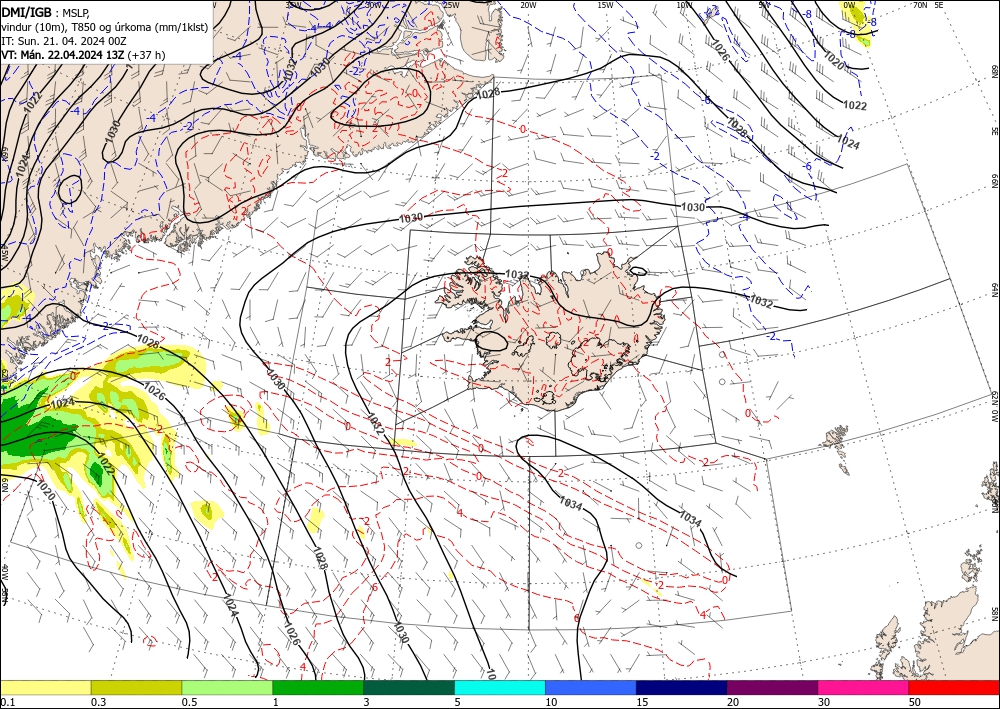Click the purple 20 mm legend swatch
This screenshot has width=1000, height=709.
(772, 687)
